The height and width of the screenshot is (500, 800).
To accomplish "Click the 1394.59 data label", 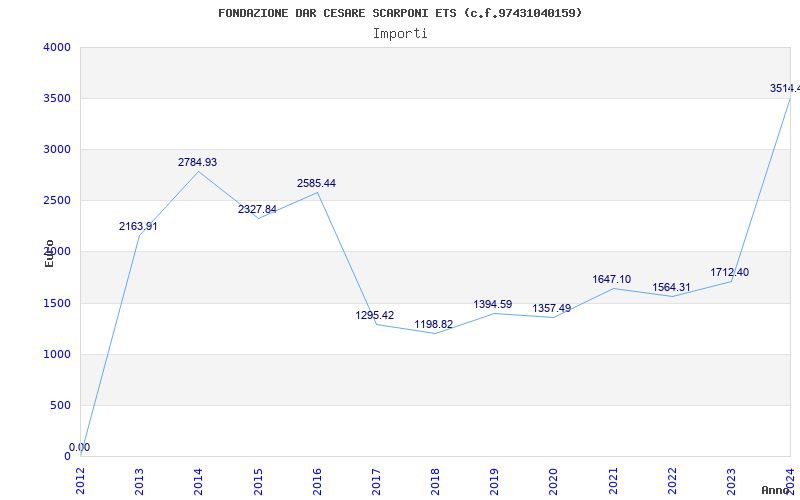I will (x=493, y=304).
